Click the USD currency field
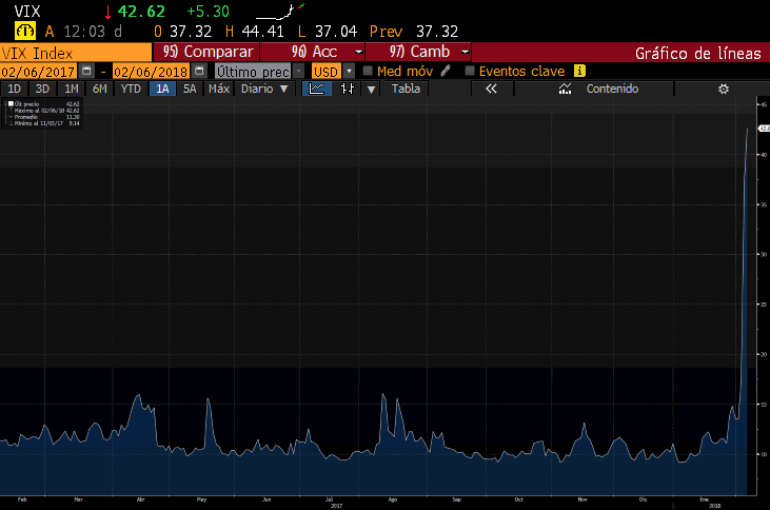 pyautogui.click(x=326, y=72)
